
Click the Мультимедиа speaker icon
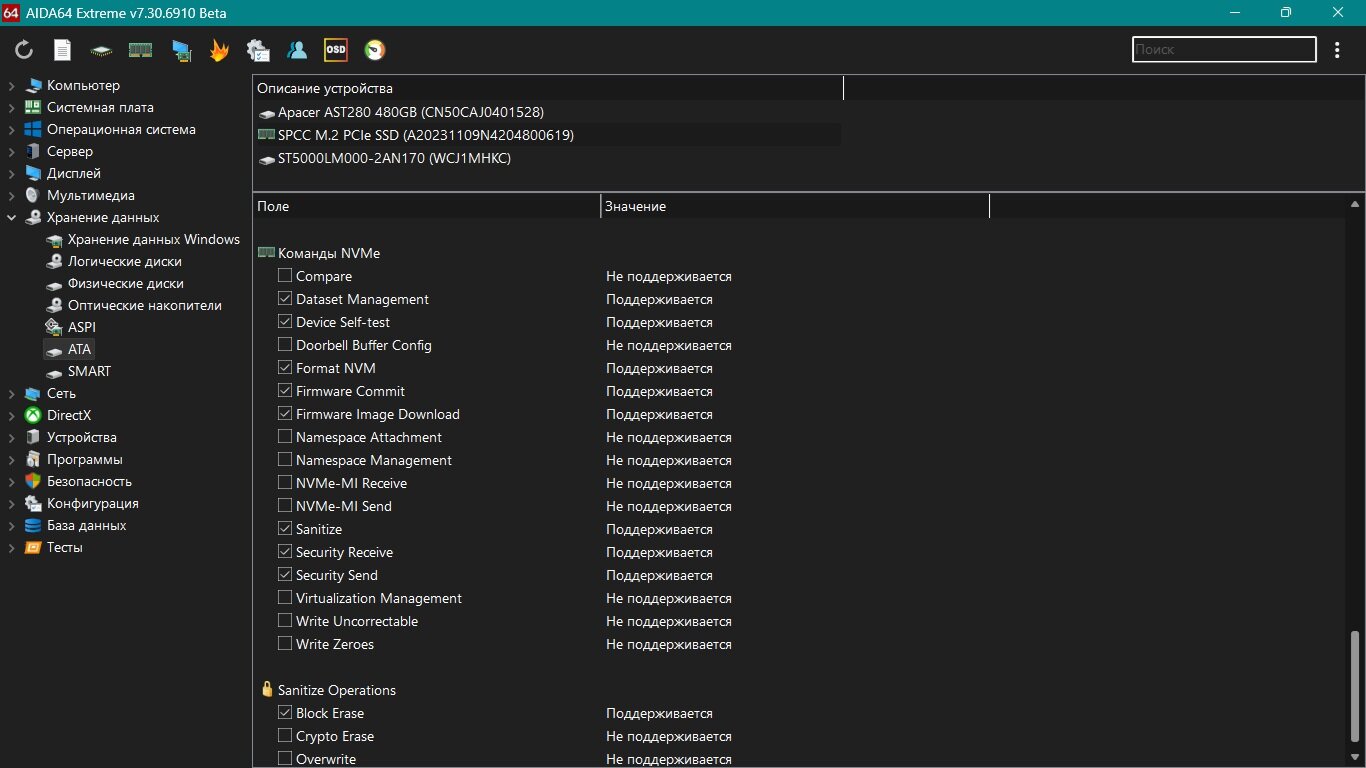click(33, 196)
